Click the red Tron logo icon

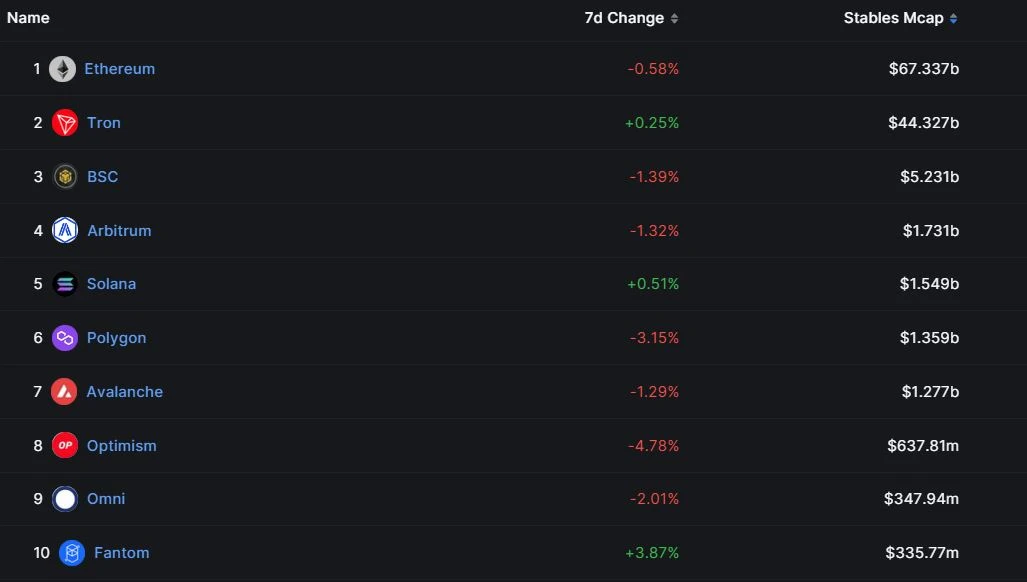(65, 123)
